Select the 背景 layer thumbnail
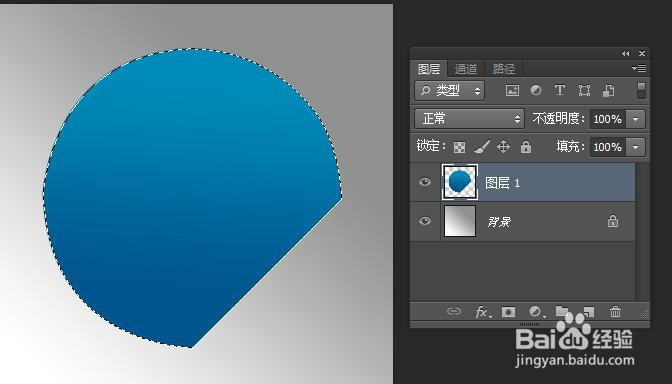 click(x=460, y=221)
